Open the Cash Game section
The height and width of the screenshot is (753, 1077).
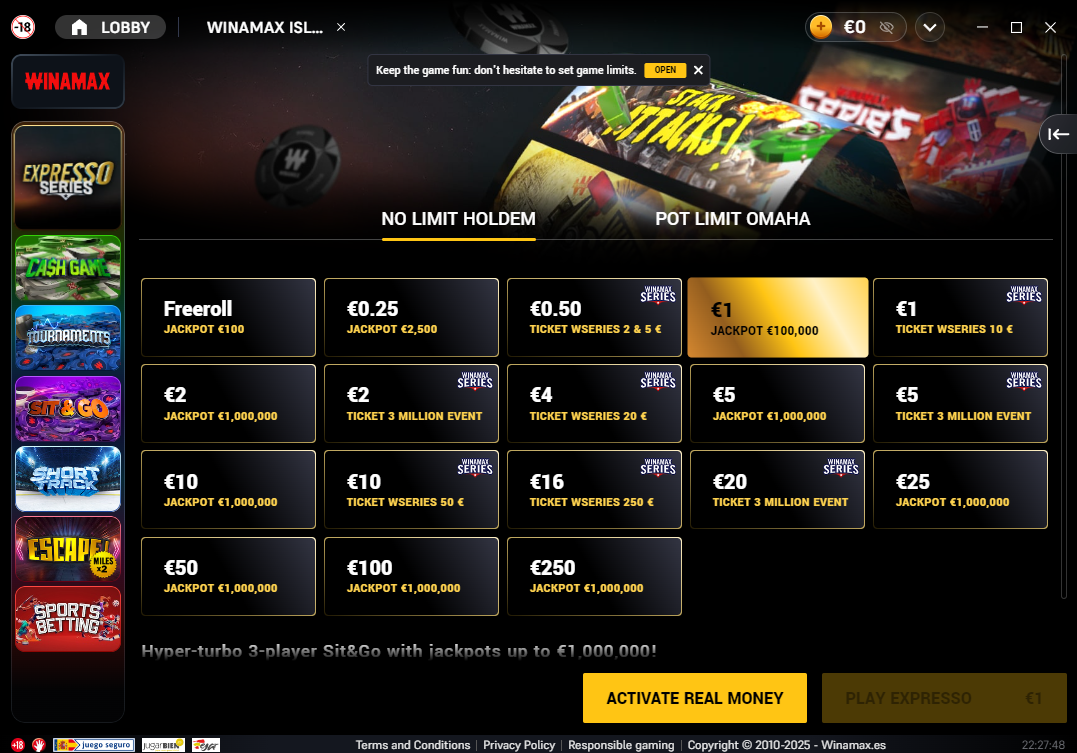coord(68,268)
